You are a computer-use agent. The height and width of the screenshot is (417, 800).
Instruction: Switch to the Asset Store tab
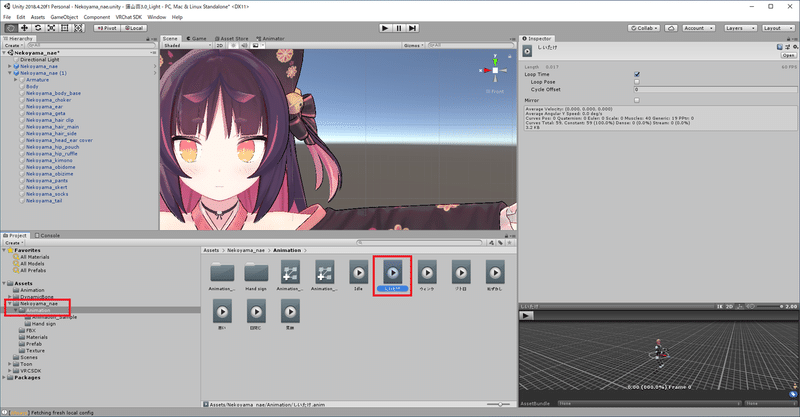point(232,39)
